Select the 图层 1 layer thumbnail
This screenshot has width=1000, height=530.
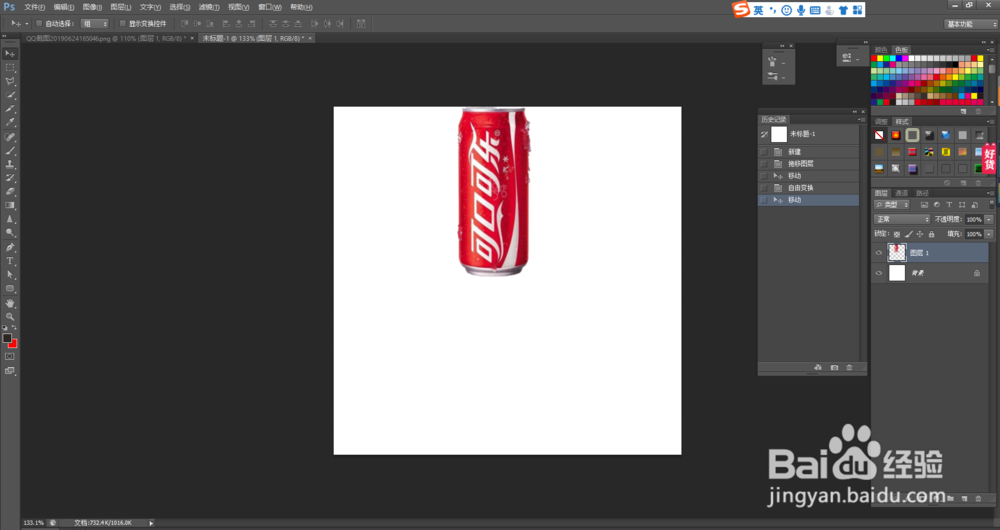pos(897,253)
